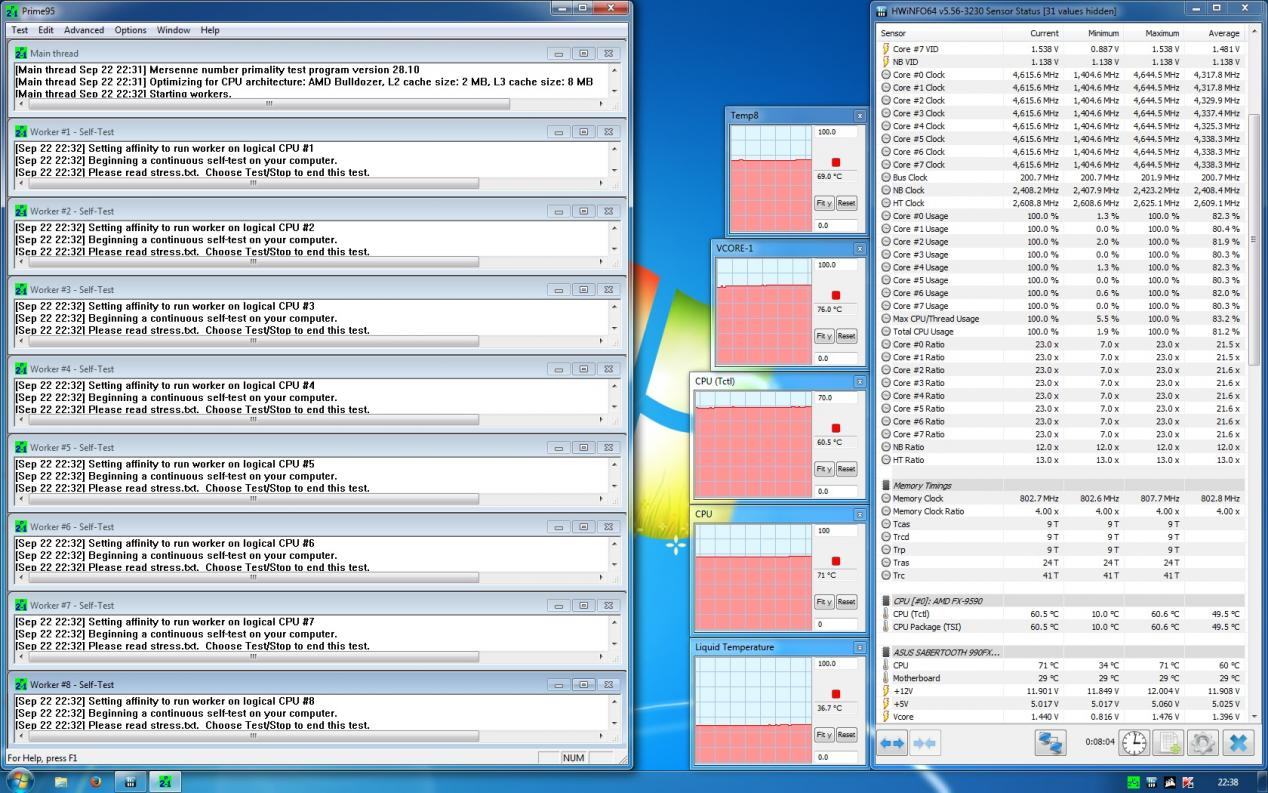Click HWiNFO expand columns double-arrow button
This screenshot has width=1268, height=793.
[892, 743]
